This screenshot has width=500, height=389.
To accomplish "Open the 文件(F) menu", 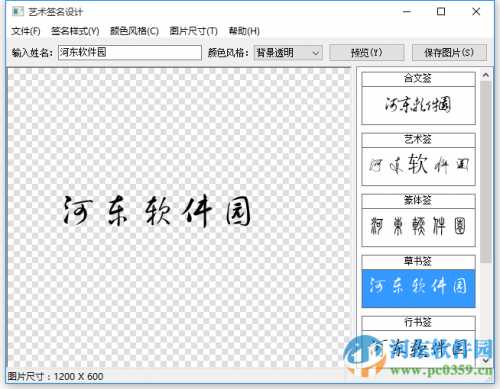I will click(26, 31).
